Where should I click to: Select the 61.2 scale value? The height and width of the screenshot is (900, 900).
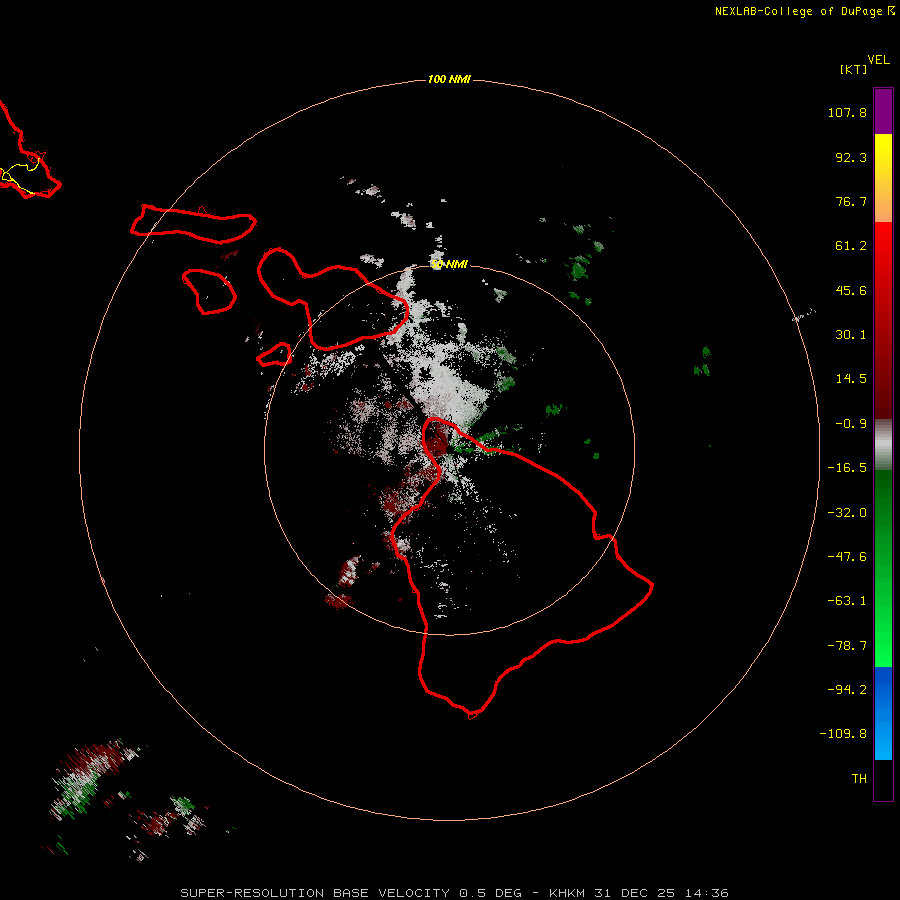(x=851, y=246)
